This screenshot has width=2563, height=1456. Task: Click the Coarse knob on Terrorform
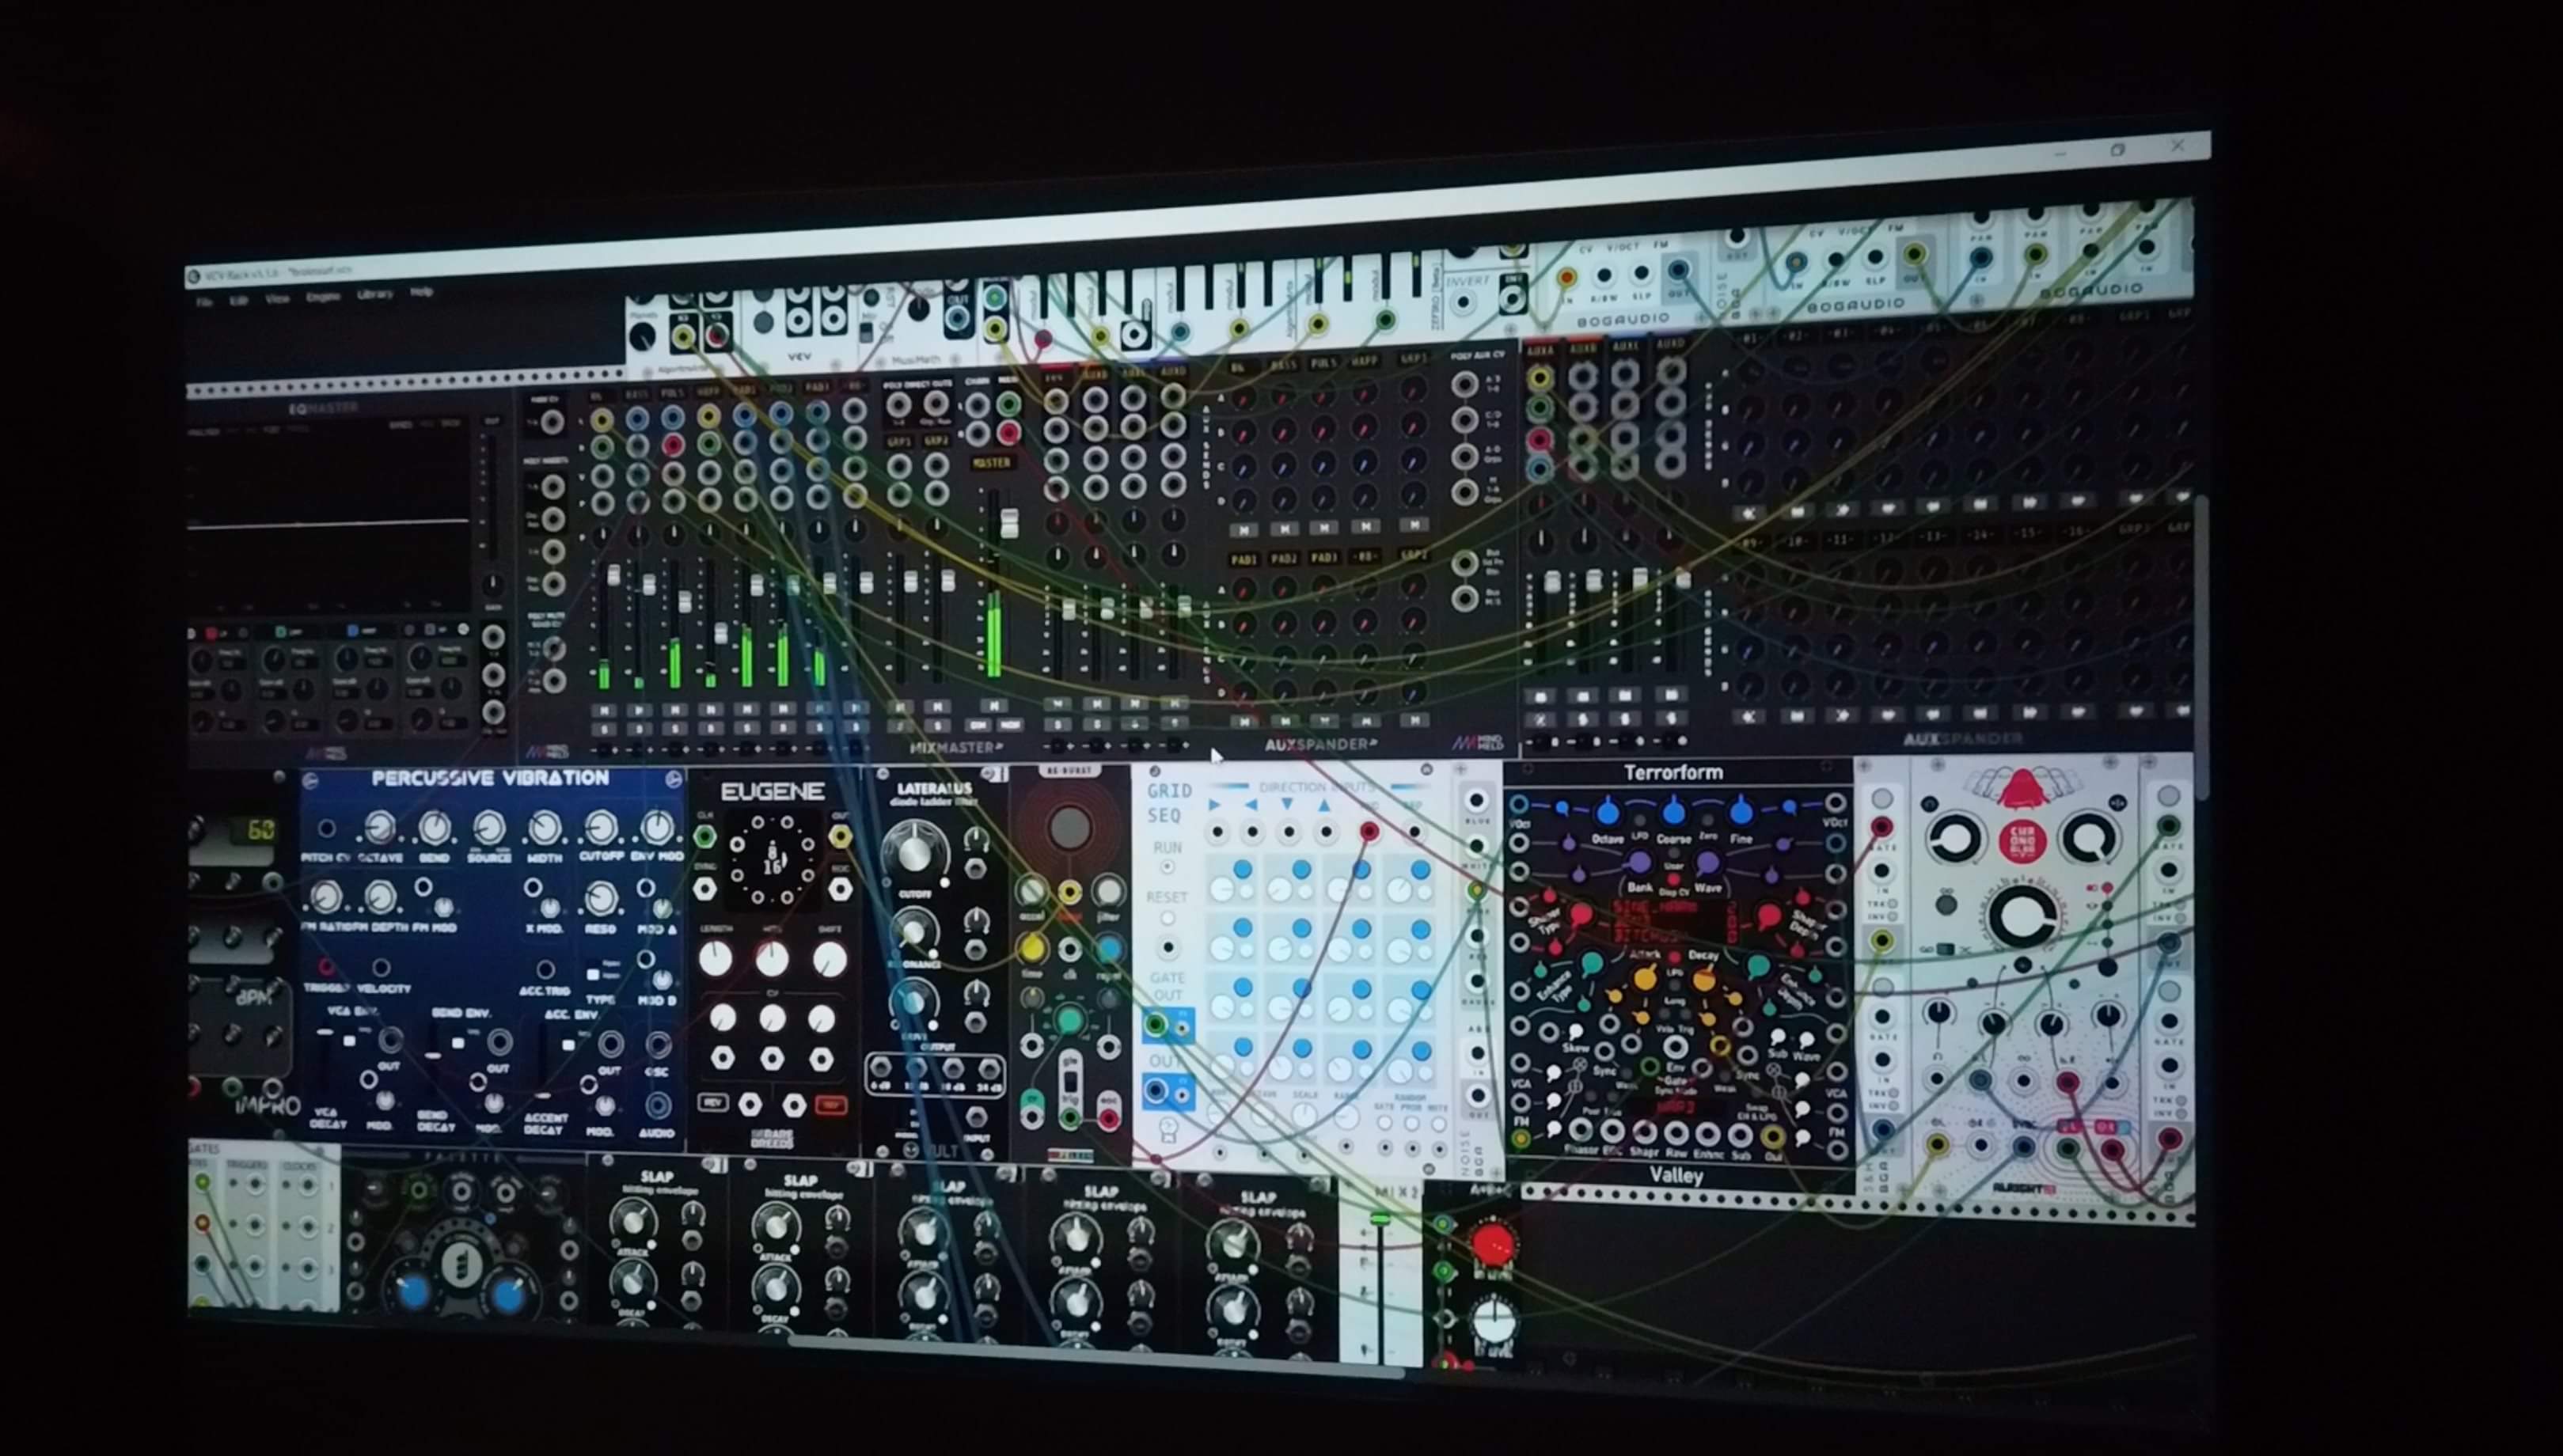(1674, 811)
